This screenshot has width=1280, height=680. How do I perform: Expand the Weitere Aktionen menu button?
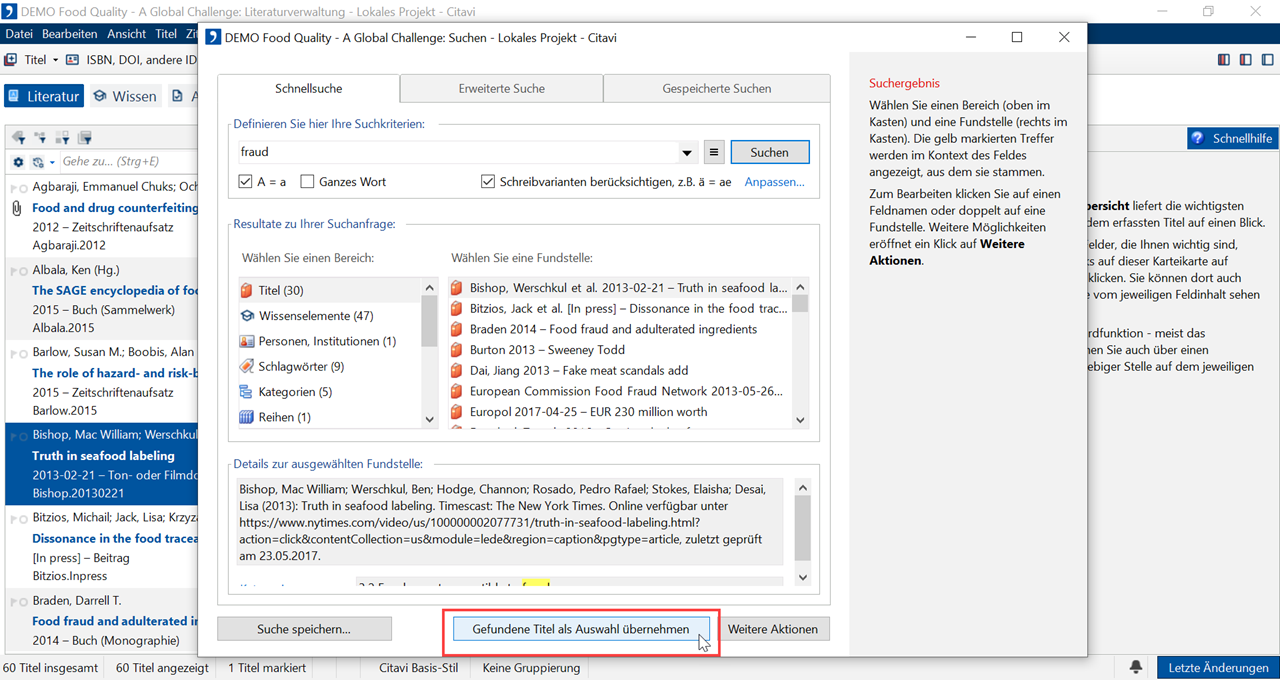click(x=772, y=629)
